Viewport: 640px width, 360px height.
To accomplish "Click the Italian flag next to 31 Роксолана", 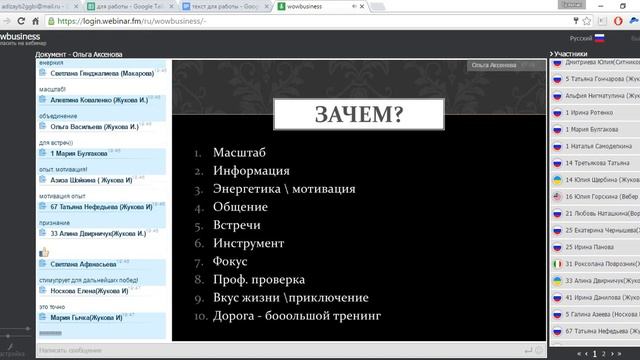I will [x=557, y=264].
